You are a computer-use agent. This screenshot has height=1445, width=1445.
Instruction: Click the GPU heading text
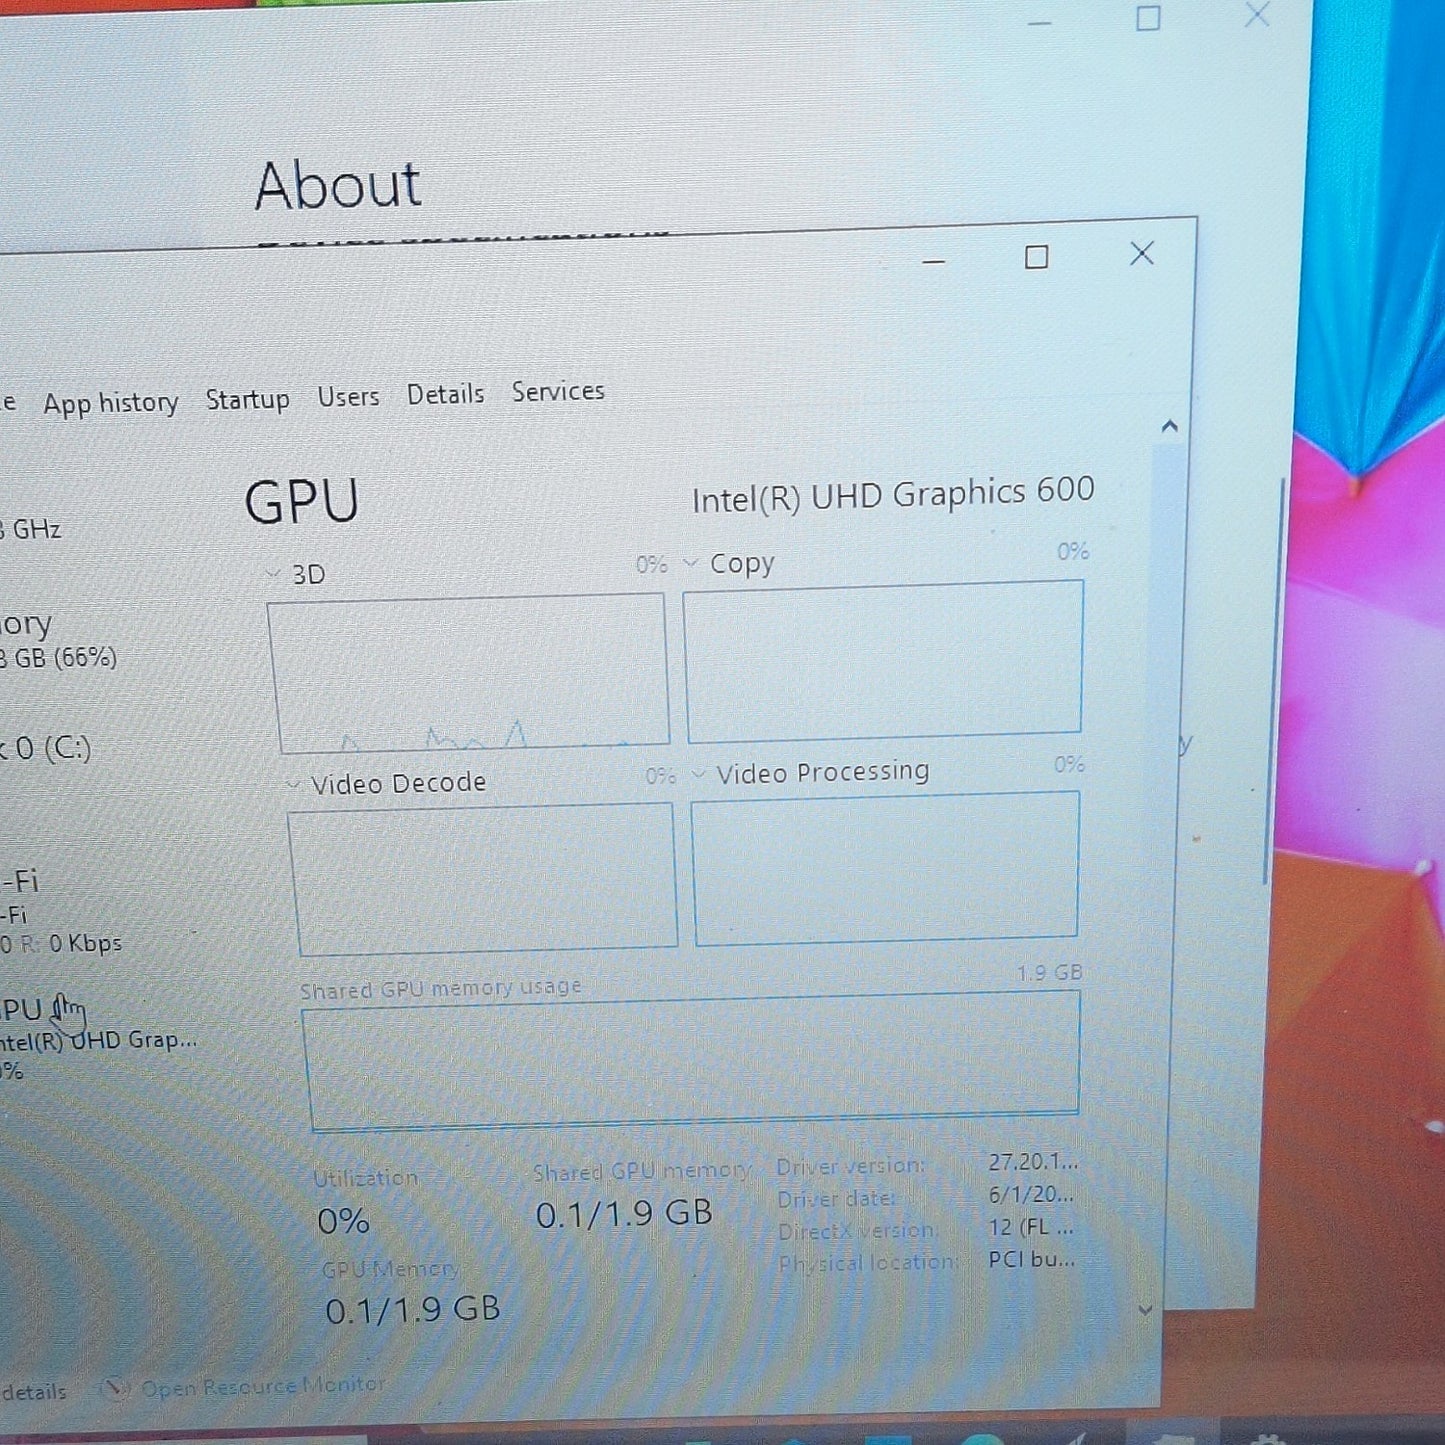click(301, 501)
